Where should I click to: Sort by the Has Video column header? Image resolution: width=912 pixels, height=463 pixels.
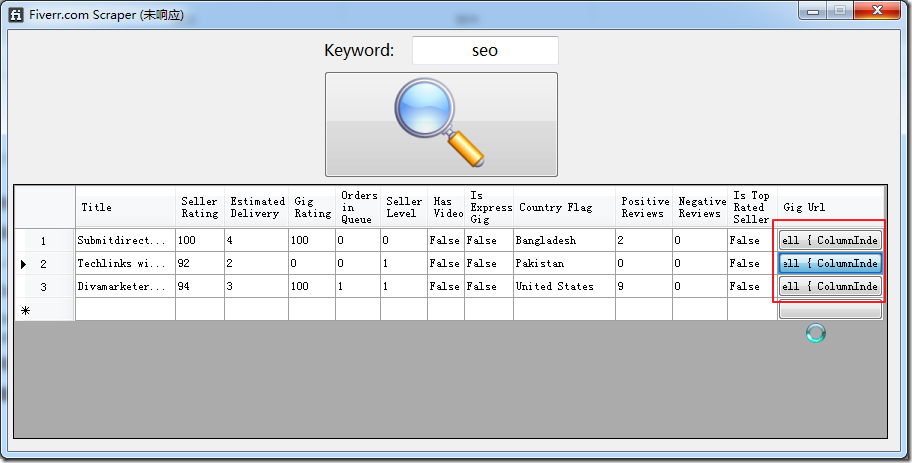(446, 207)
